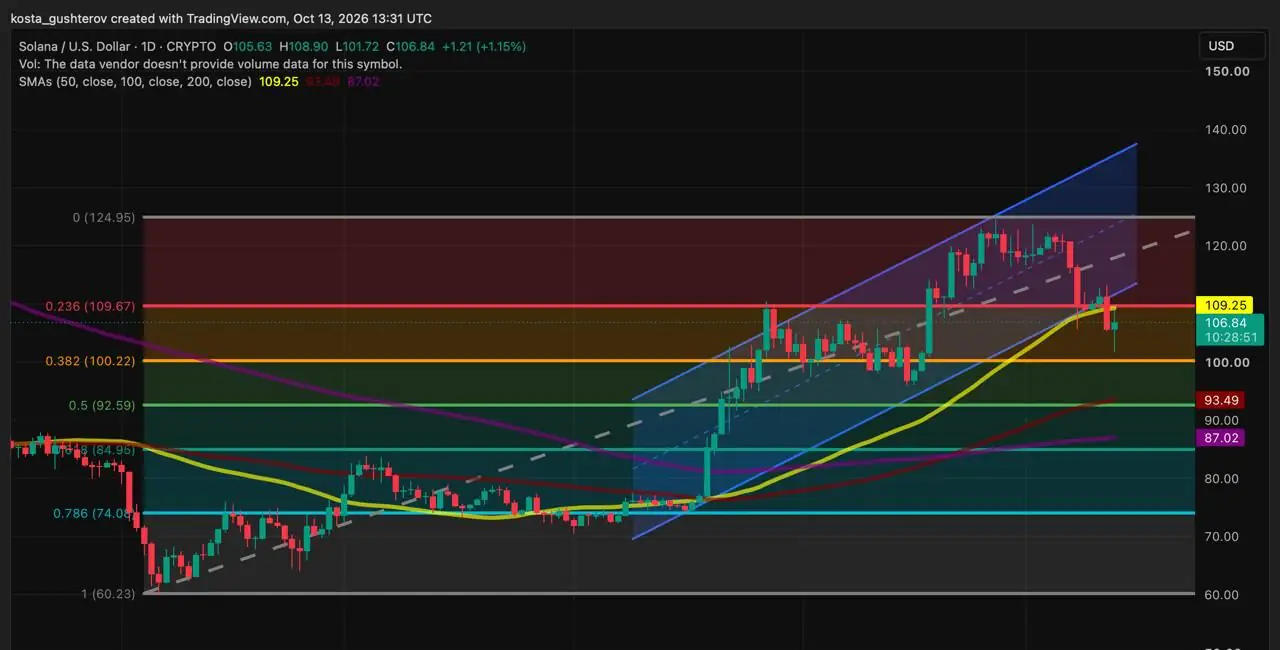Click the 140.00 price axis label
The width and height of the screenshot is (1280, 650).
click(x=1225, y=129)
